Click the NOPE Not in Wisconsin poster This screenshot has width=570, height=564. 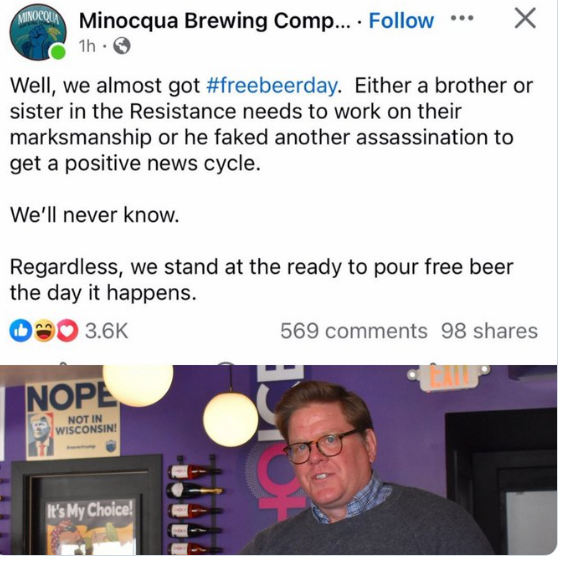pyautogui.click(x=73, y=419)
